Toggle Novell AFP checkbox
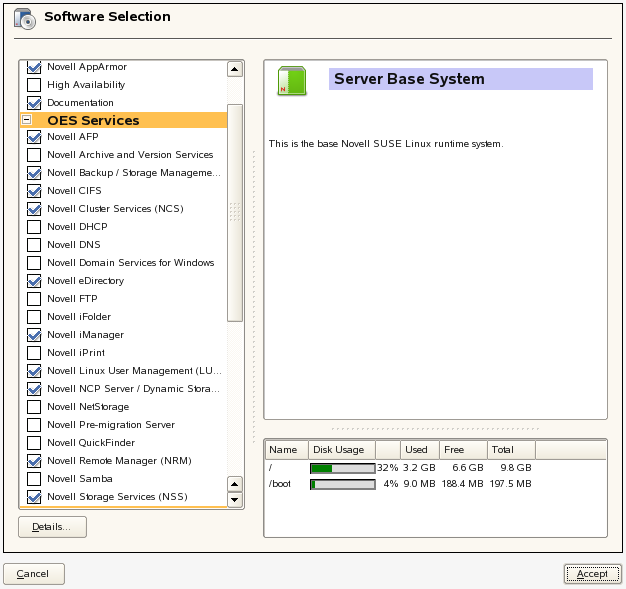This screenshot has height=589, width=626. [x=34, y=137]
